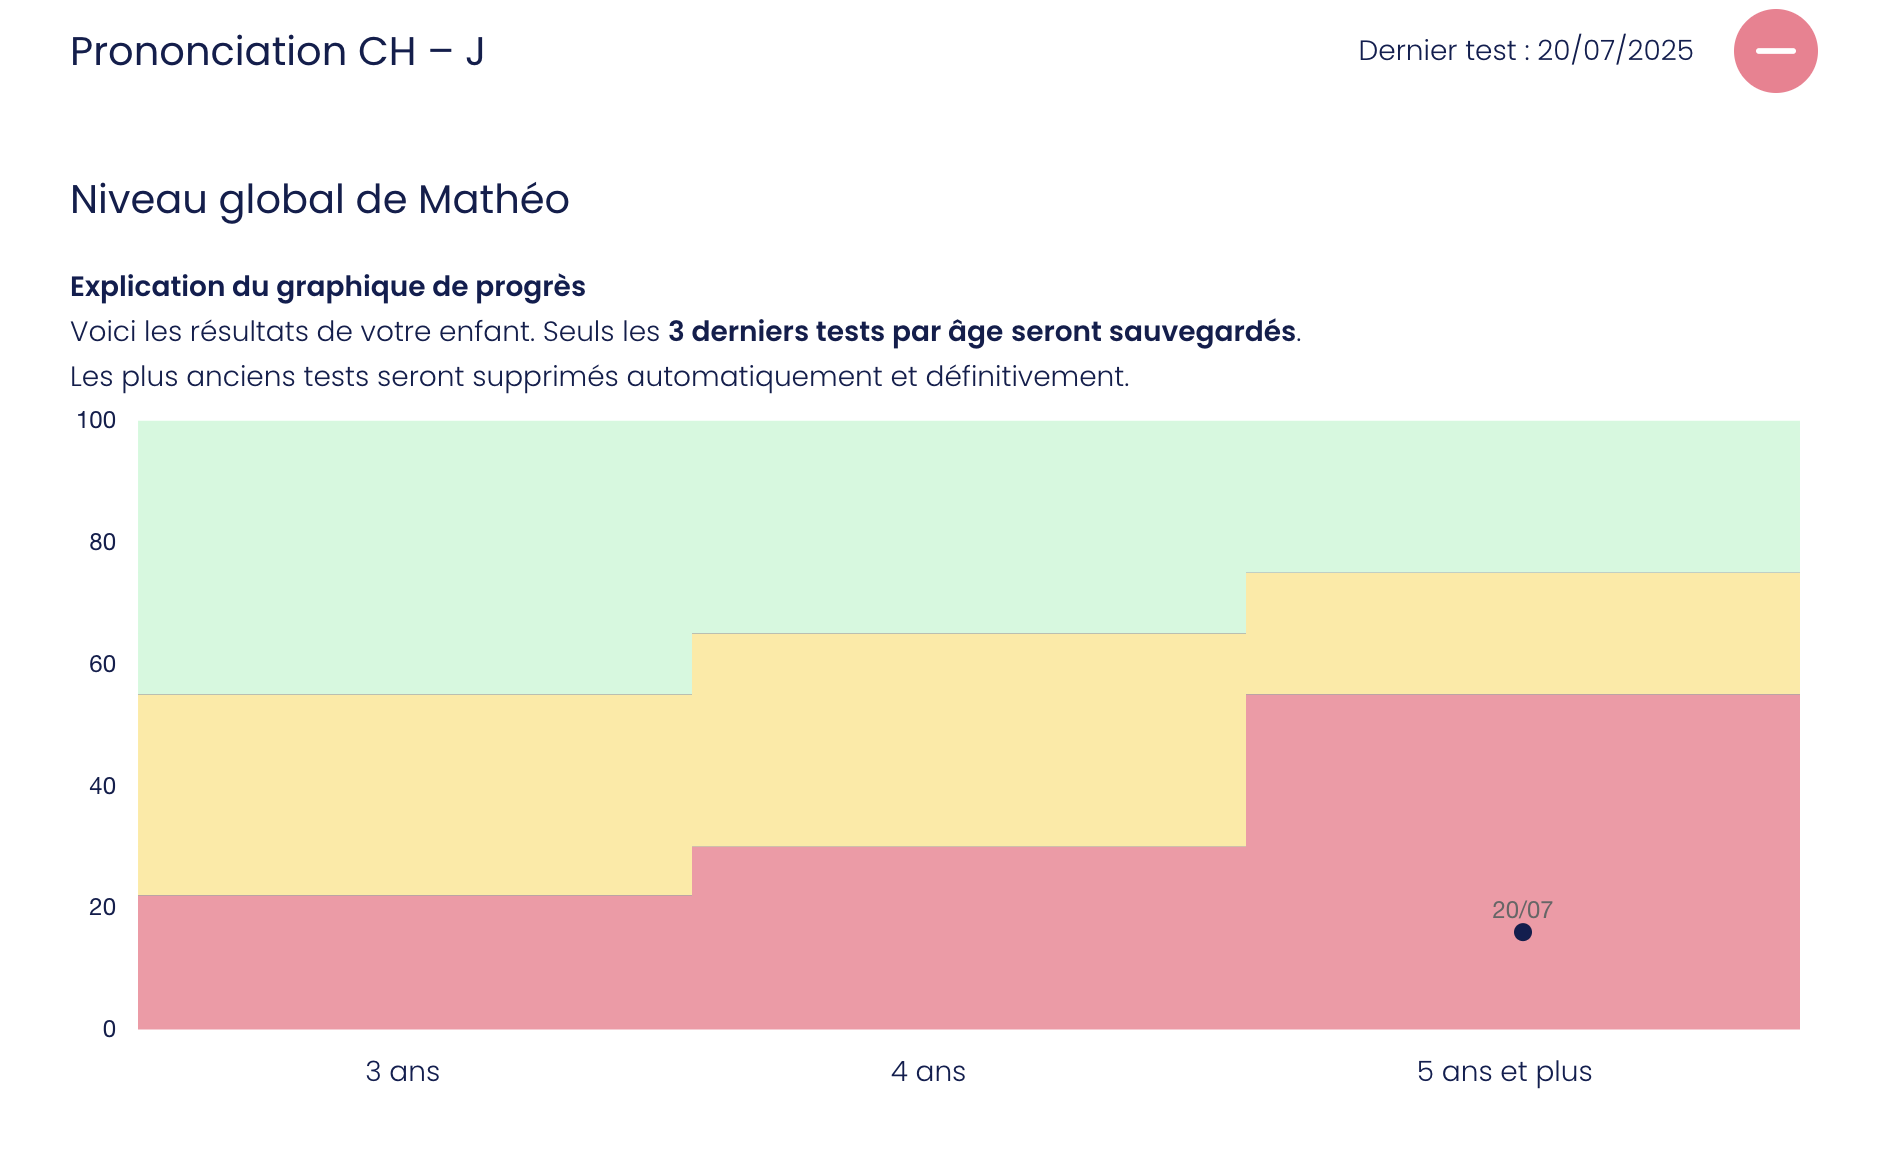Click the 0 value on the y-axis
Viewport: 1888px width, 1158px height.
[107, 1027]
